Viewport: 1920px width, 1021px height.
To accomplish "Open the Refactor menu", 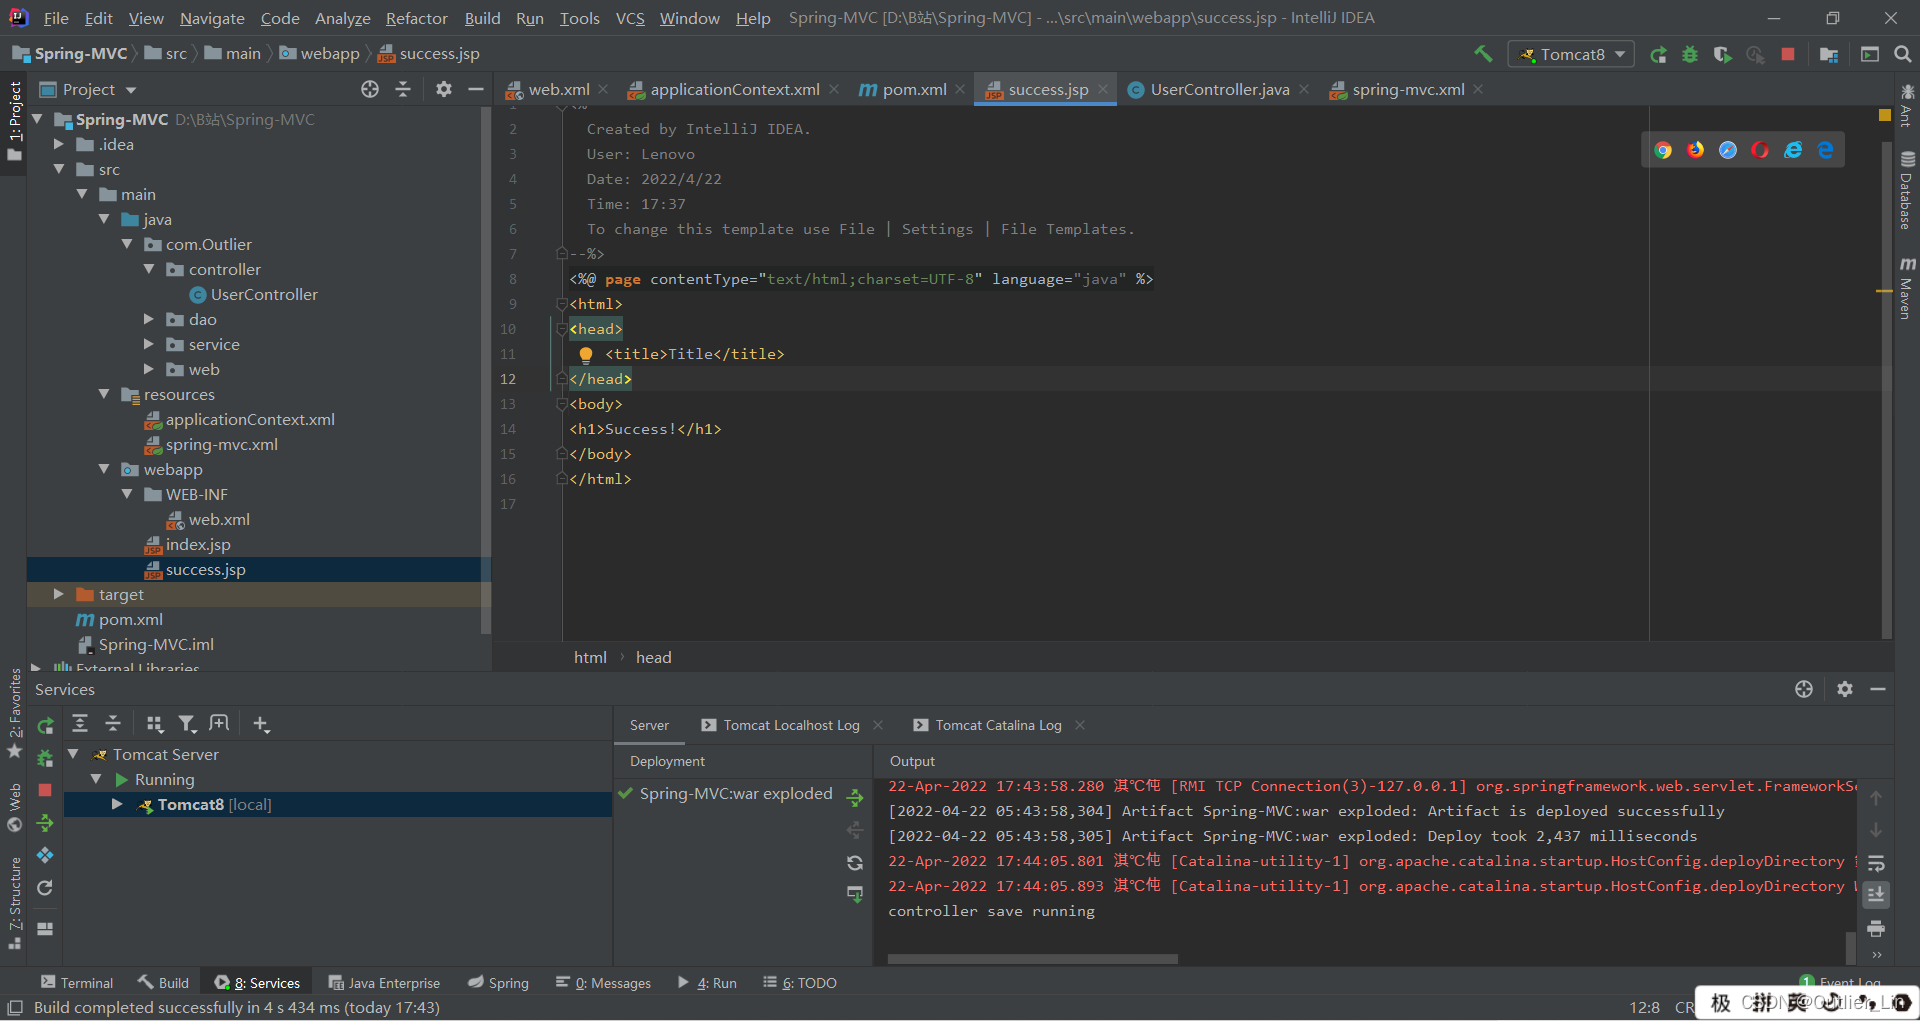I will [x=416, y=18].
